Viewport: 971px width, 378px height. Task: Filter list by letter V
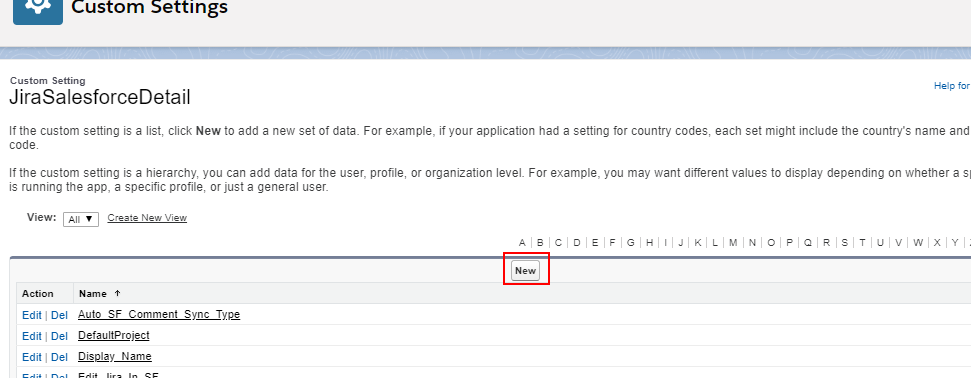pos(898,242)
